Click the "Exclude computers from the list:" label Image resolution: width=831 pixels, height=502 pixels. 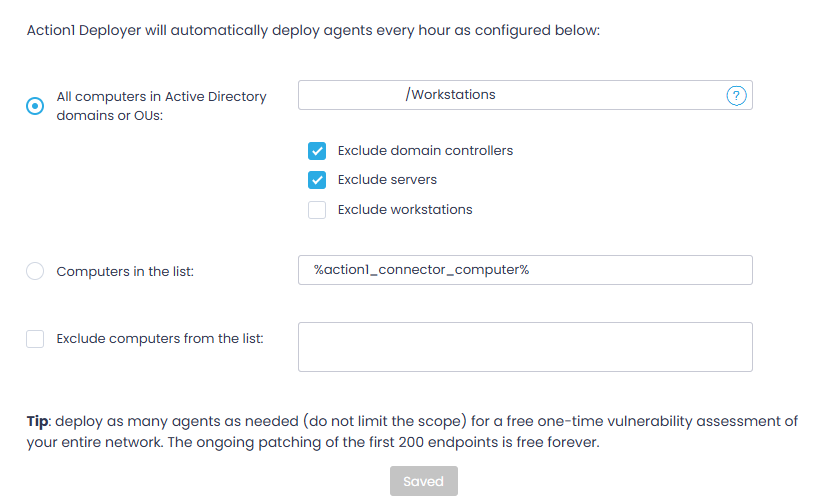(x=160, y=339)
